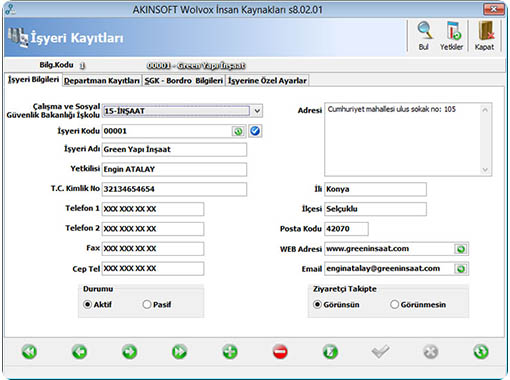The height and width of the screenshot is (380, 510).
Task: Delete record with the red minus icon
Action: pos(280,352)
